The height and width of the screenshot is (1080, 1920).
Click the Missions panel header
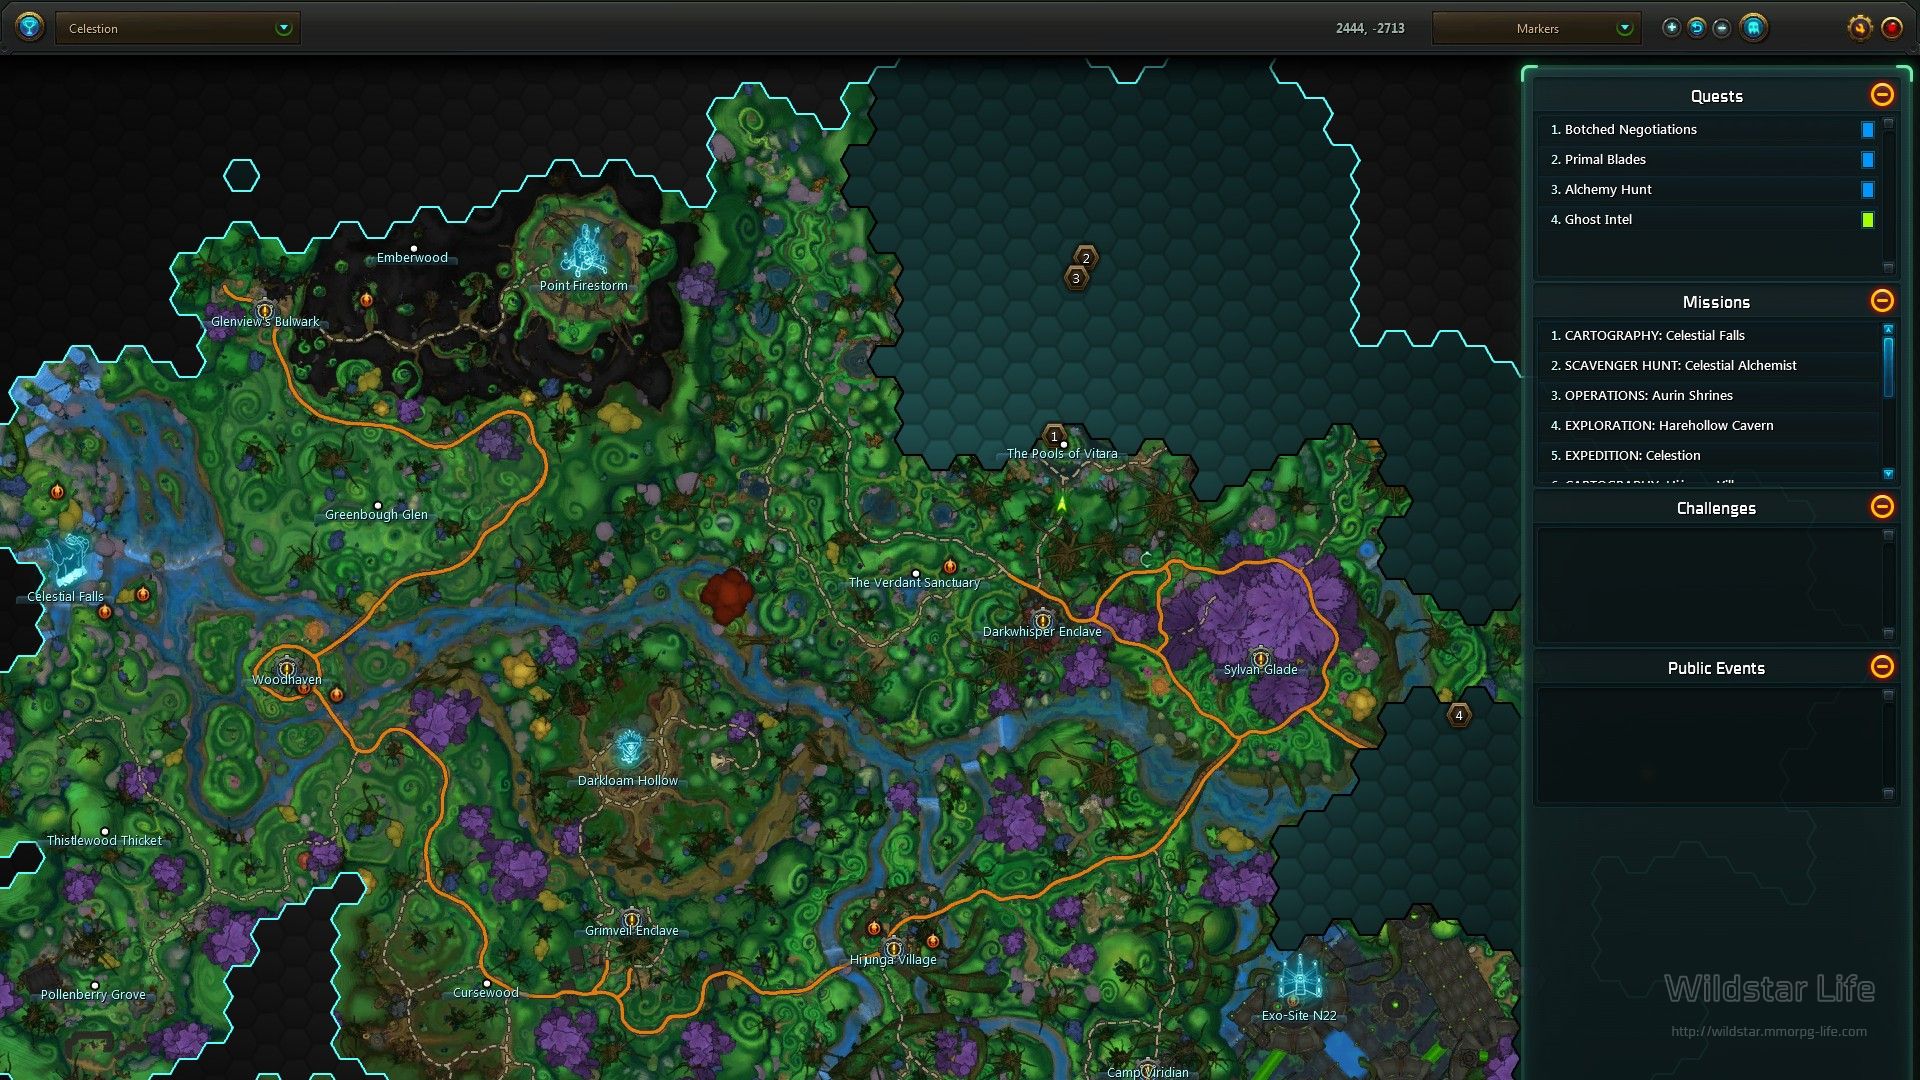click(x=1716, y=302)
